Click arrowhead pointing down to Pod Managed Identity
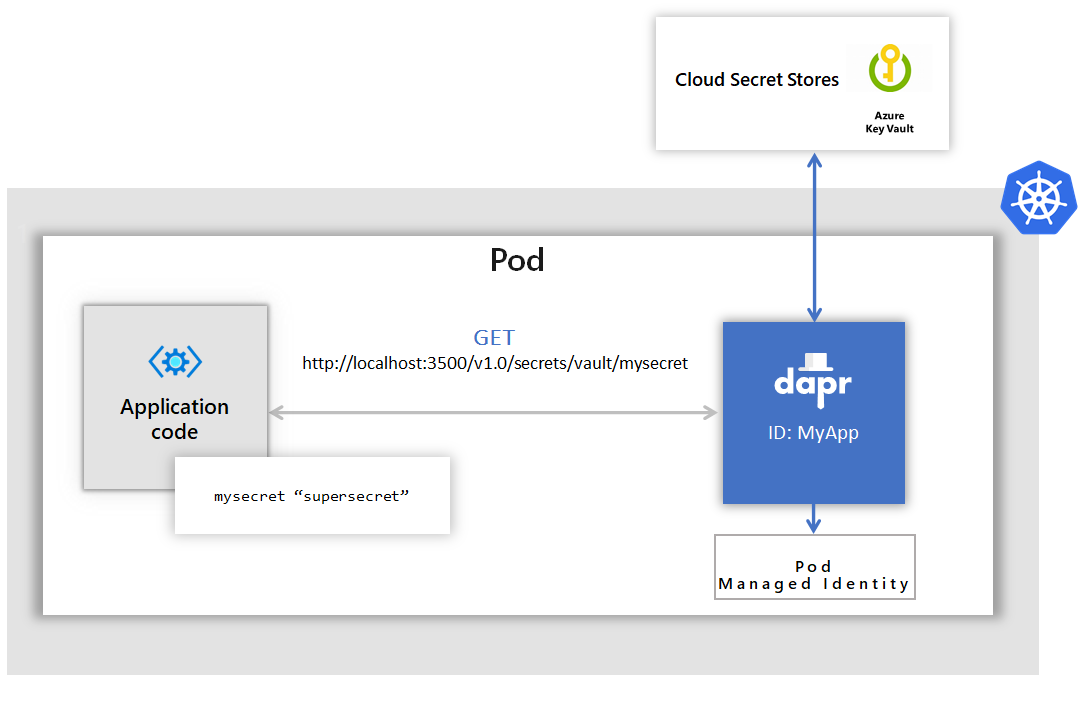 point(814,525)
